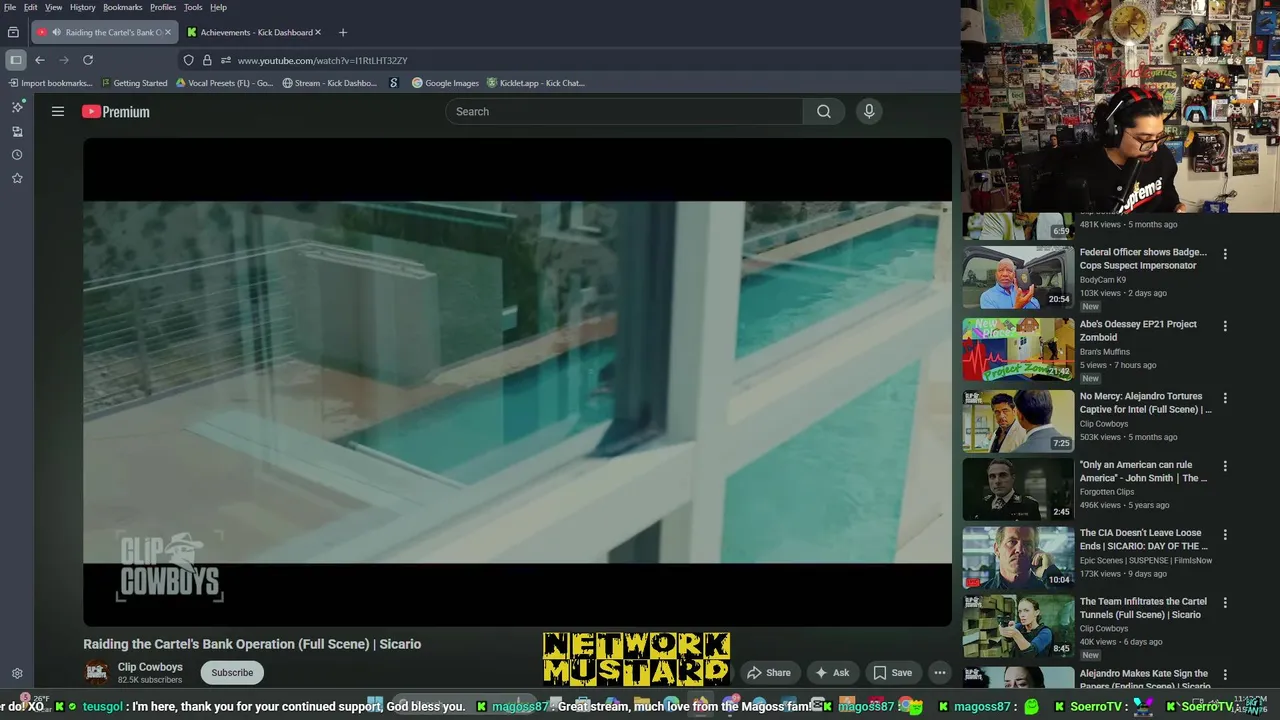Open the Bookmarks menu
Viewport: 1280px width, 720px height.
(x=123, y=7)
